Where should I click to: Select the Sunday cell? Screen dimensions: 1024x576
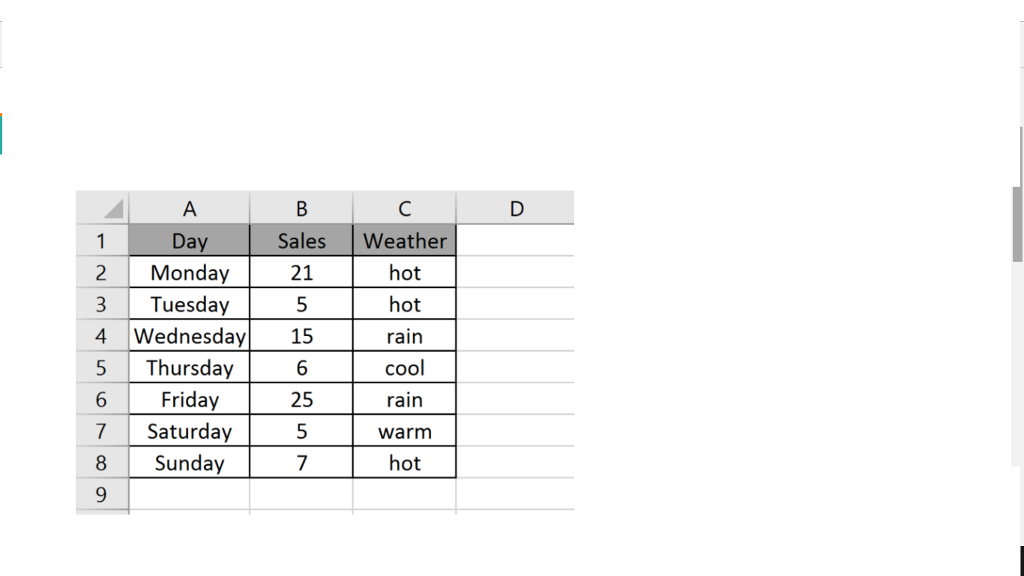[x=189, y=462]
